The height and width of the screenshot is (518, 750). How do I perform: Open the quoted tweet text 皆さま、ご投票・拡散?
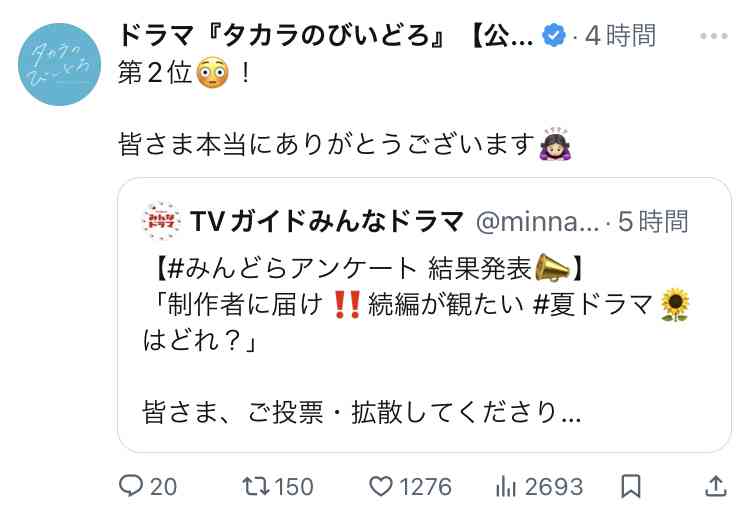(x=362, y=412)
